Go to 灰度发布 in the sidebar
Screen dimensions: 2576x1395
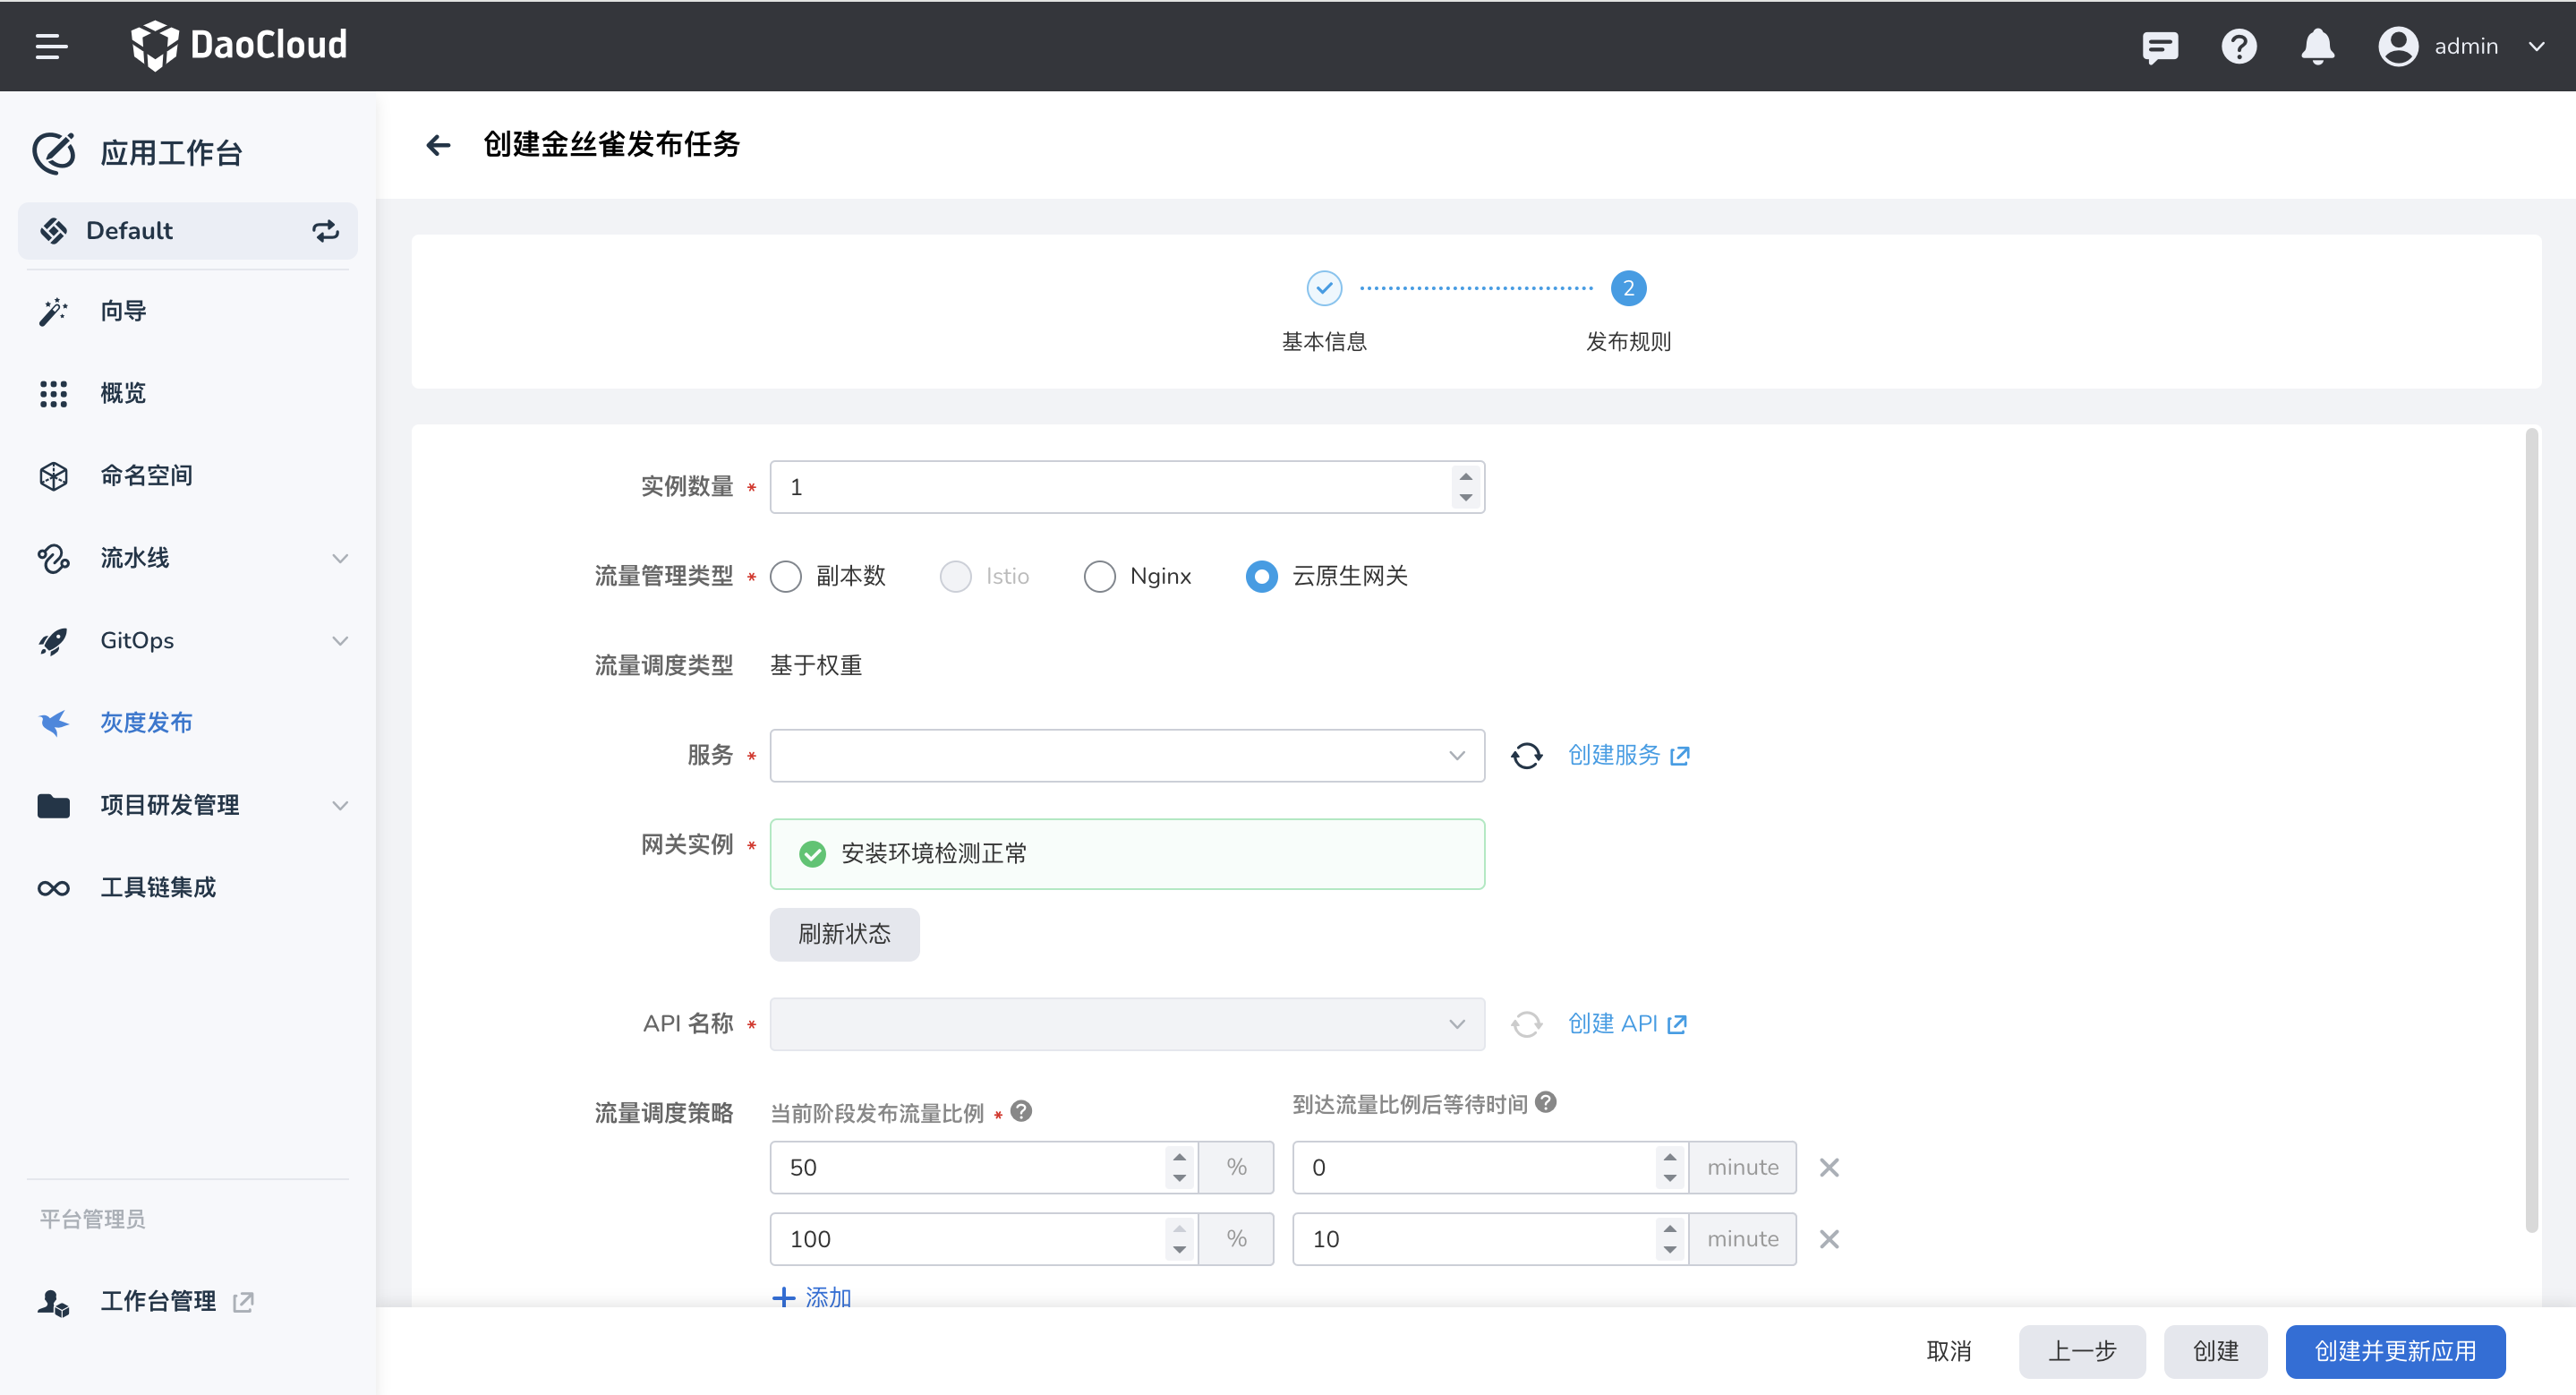146,722
